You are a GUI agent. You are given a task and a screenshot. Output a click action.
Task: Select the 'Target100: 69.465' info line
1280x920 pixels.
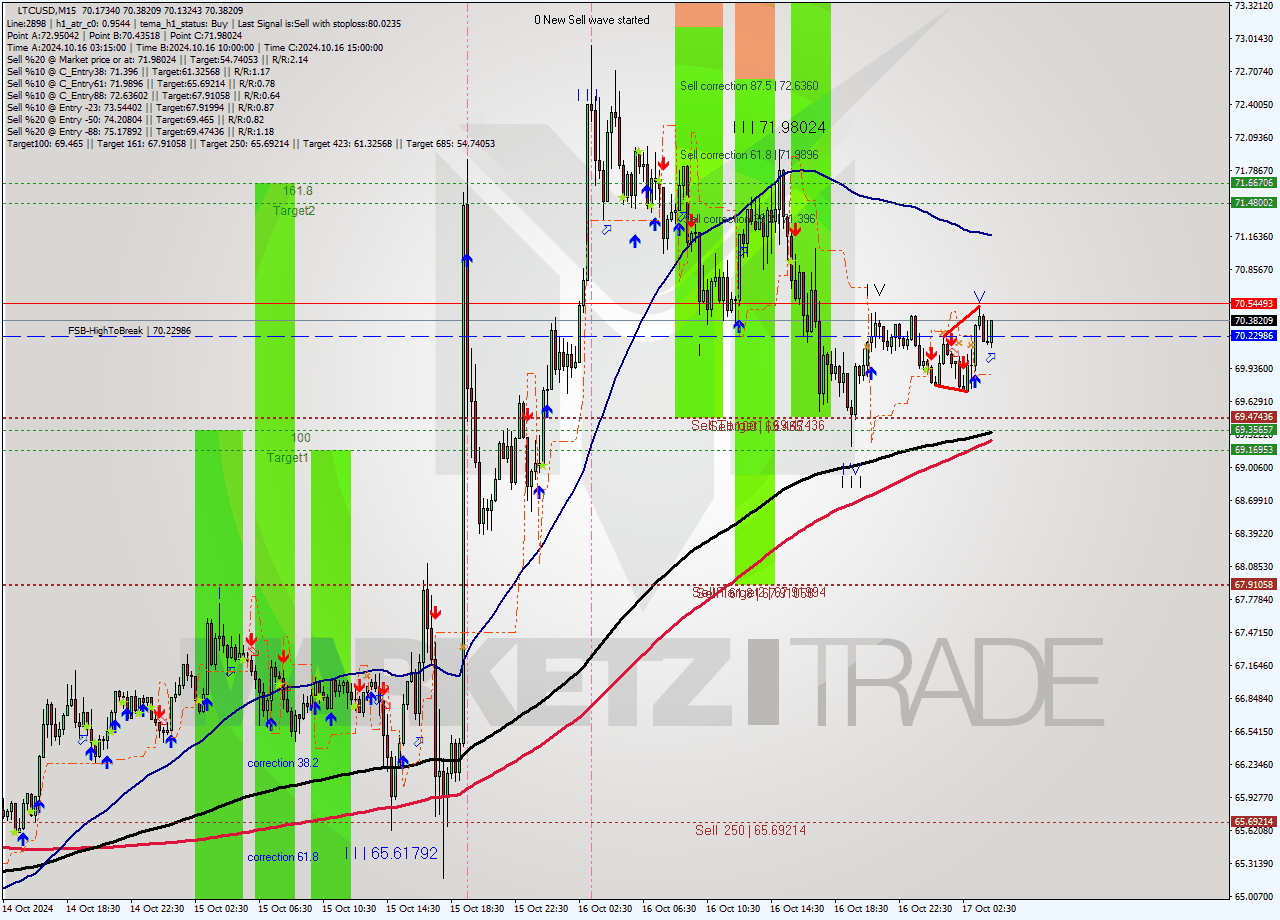(x=250, y=143)
